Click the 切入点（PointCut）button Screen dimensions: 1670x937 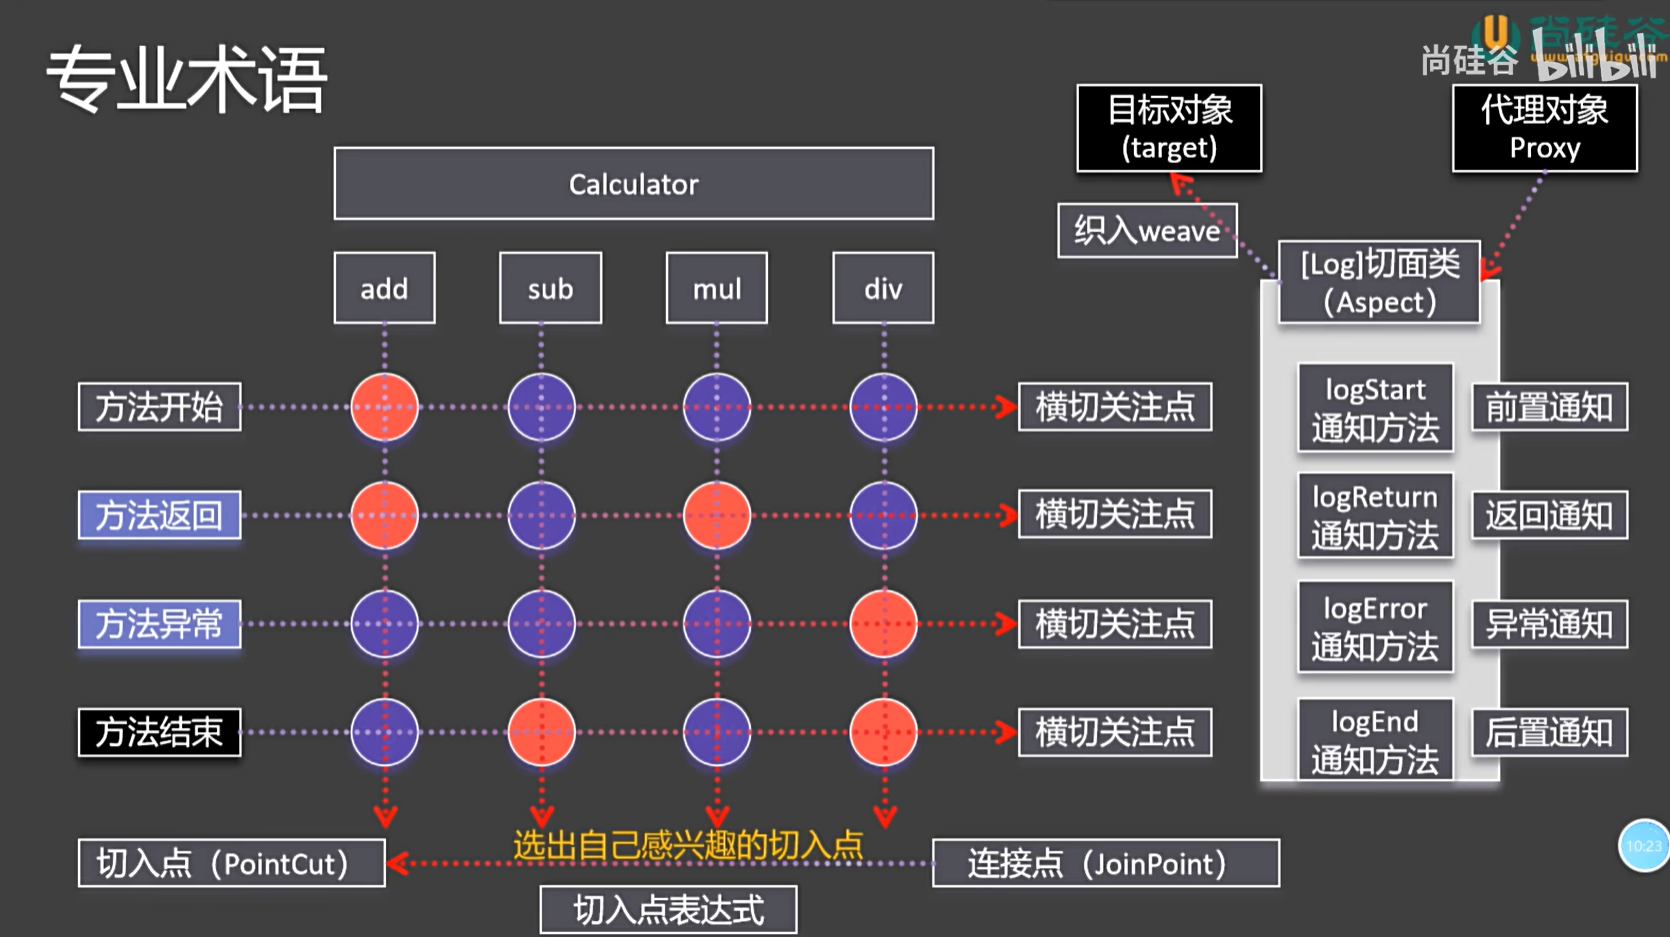(231, 863)
